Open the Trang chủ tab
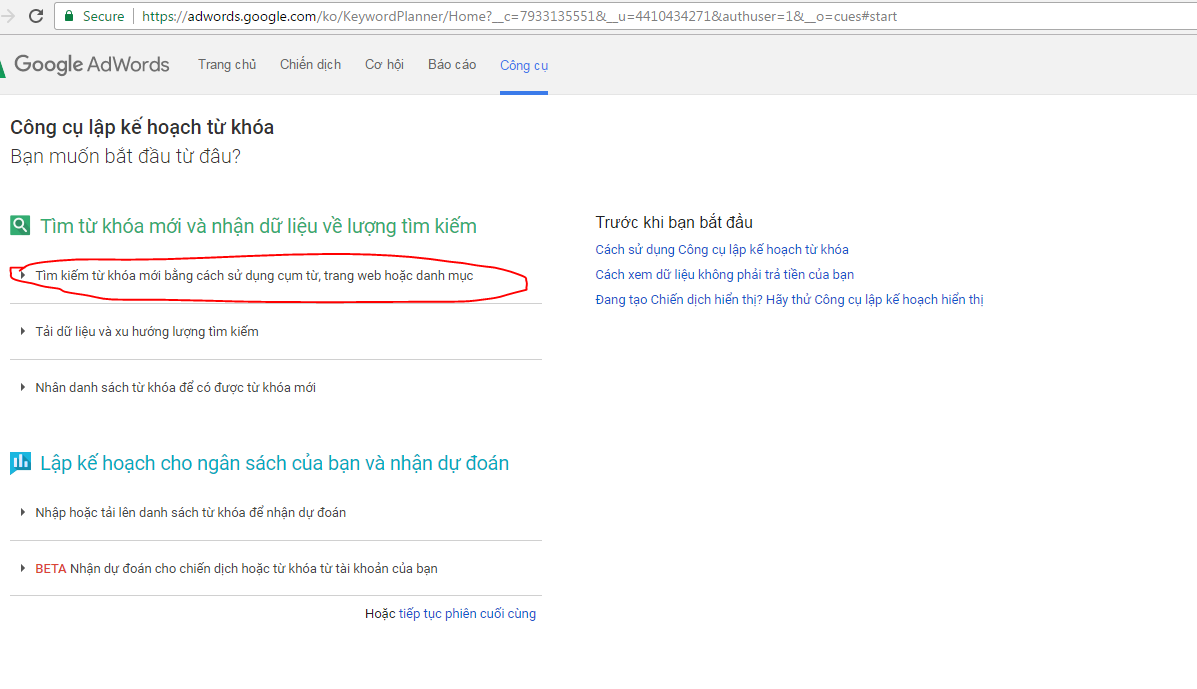The image size is (1197, 689). coord(227,65)
